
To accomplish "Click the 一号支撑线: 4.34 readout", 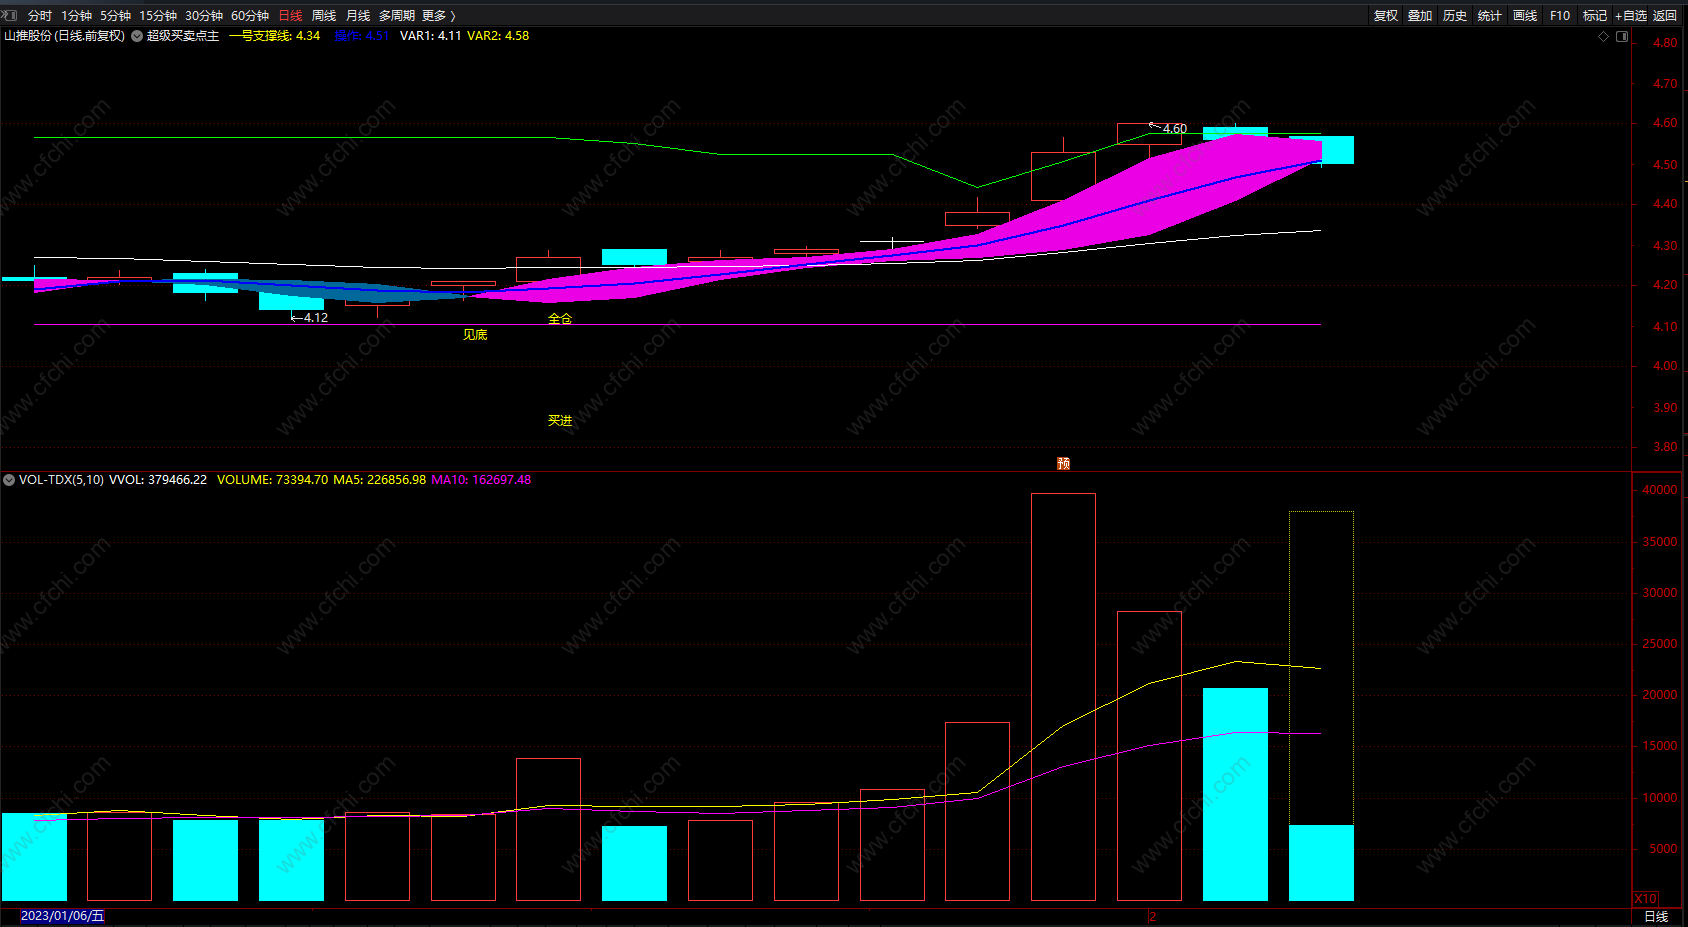I will coord(275,36).
